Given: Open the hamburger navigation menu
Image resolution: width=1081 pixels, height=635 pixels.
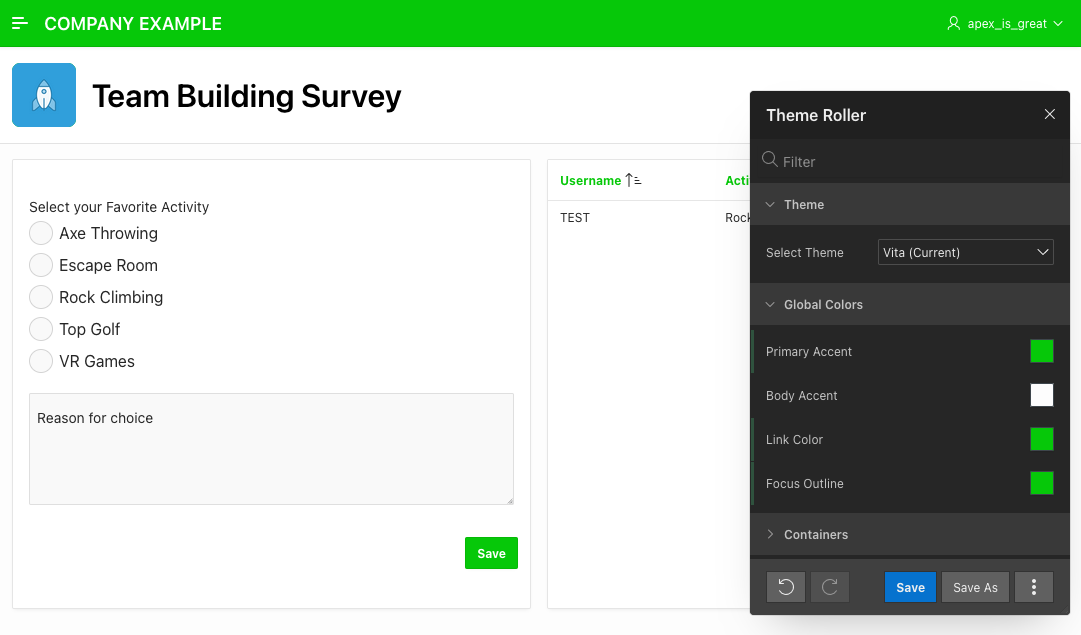Looking at the screenshot, I should tap(20, 23).
